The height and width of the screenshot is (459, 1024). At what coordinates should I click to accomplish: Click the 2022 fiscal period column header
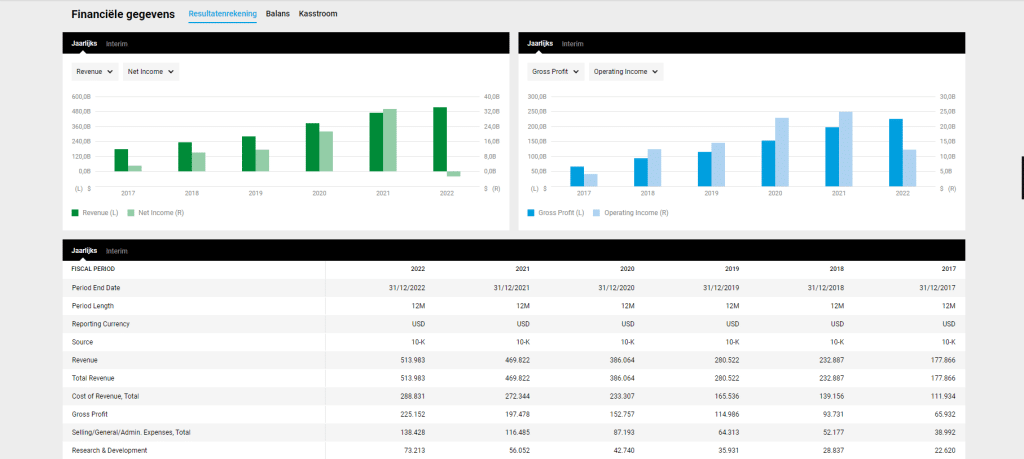[x=418, y=269]
